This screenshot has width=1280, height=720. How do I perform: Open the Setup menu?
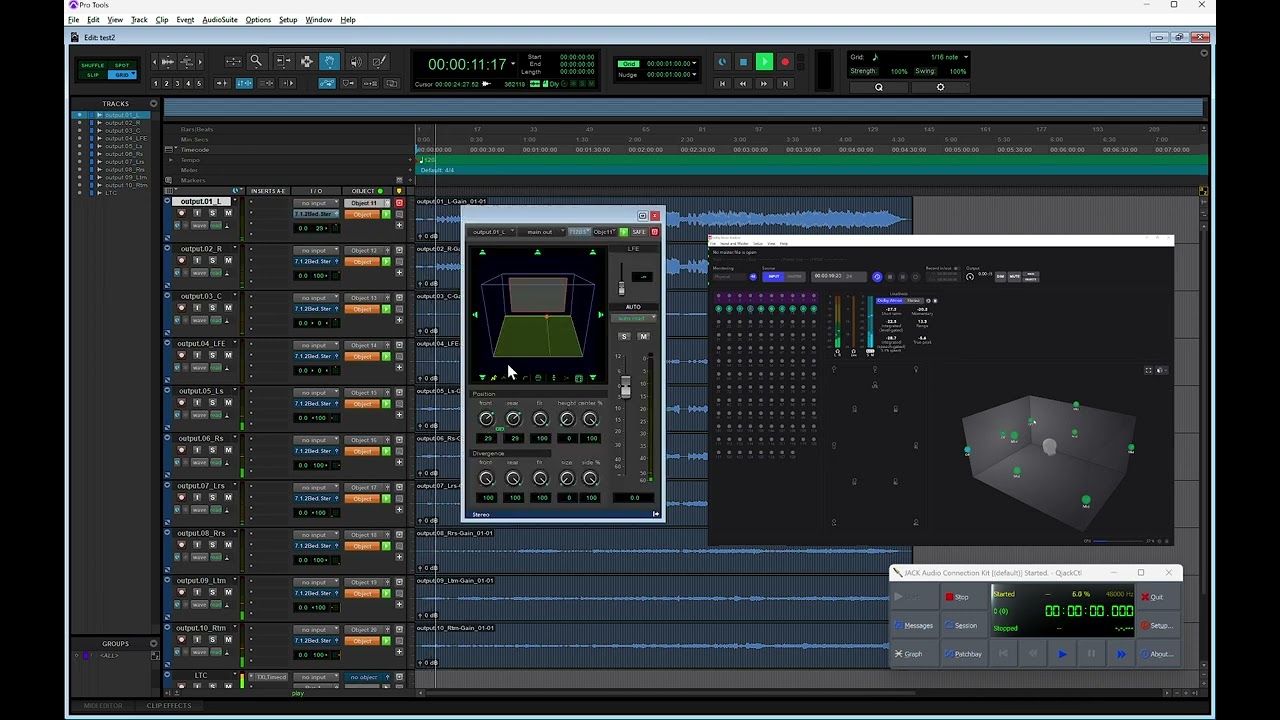tap(288, 20)
